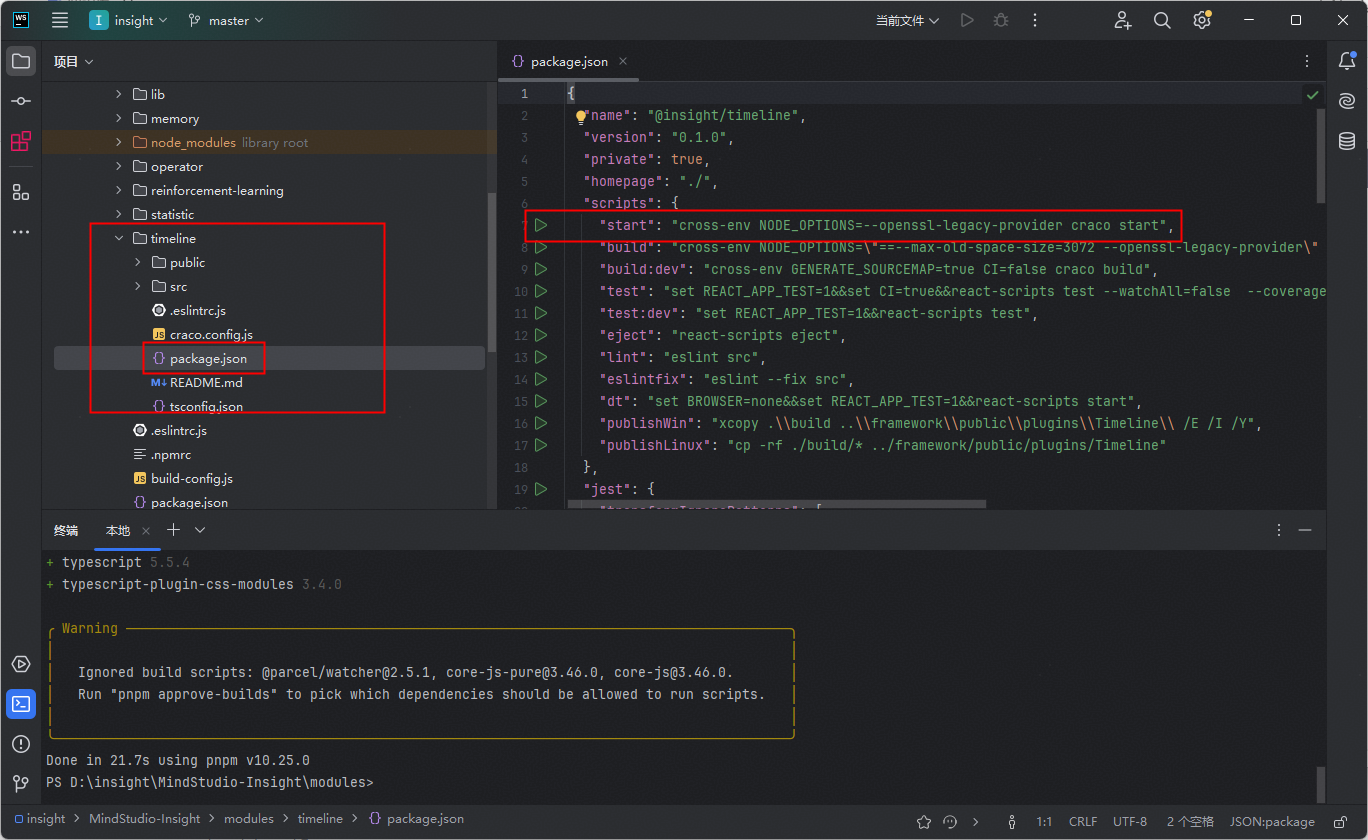
Task: Expand the public folder
Action: (138, 262)
